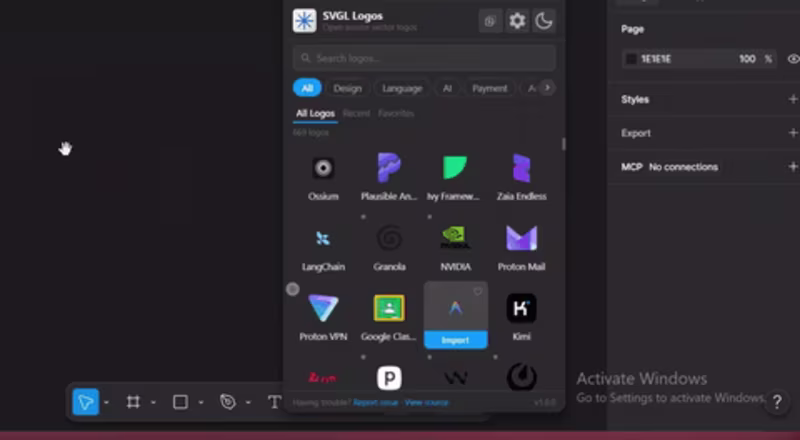This screenshot has height=440, width=800.
Task: Open Frame tool options dropdown arrow
Action: pos(153,403)
